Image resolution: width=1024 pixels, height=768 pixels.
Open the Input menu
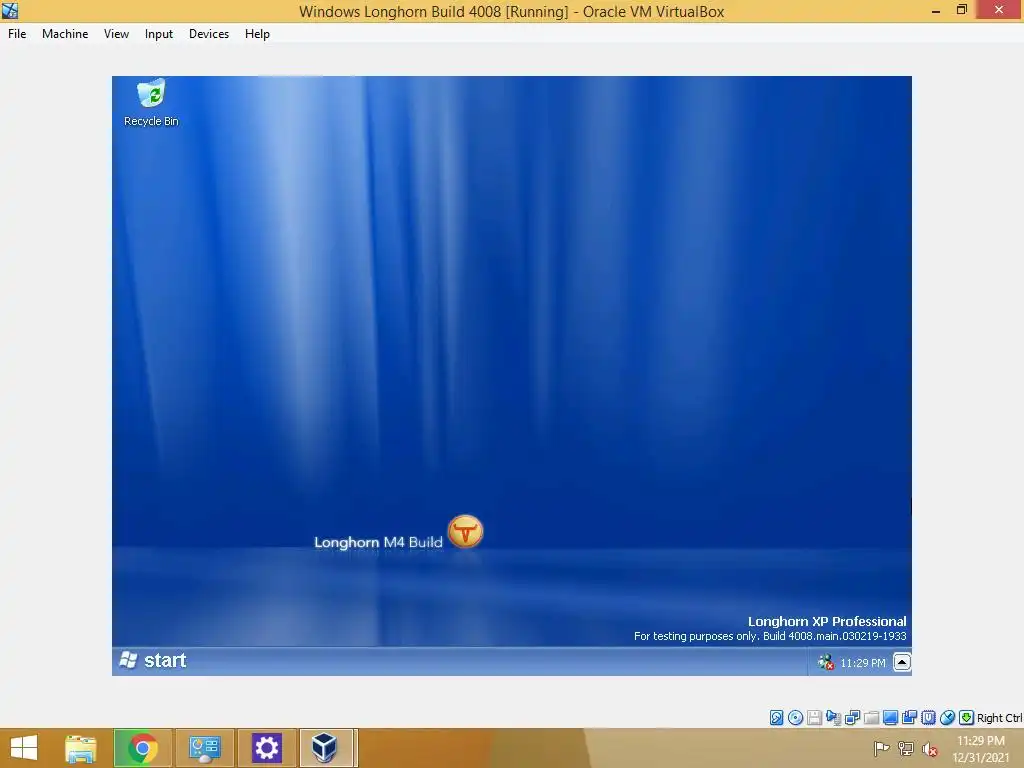[x=159, y=34]
